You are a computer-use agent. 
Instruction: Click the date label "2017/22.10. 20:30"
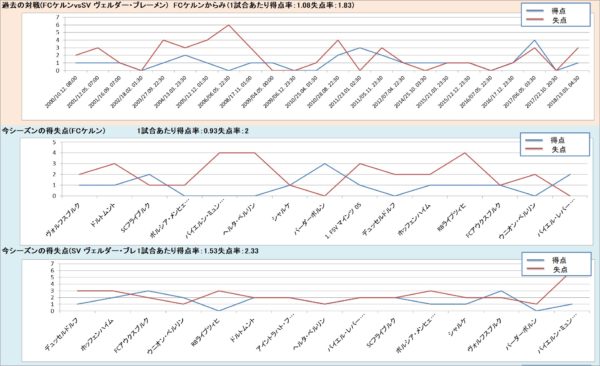[541, 92]
